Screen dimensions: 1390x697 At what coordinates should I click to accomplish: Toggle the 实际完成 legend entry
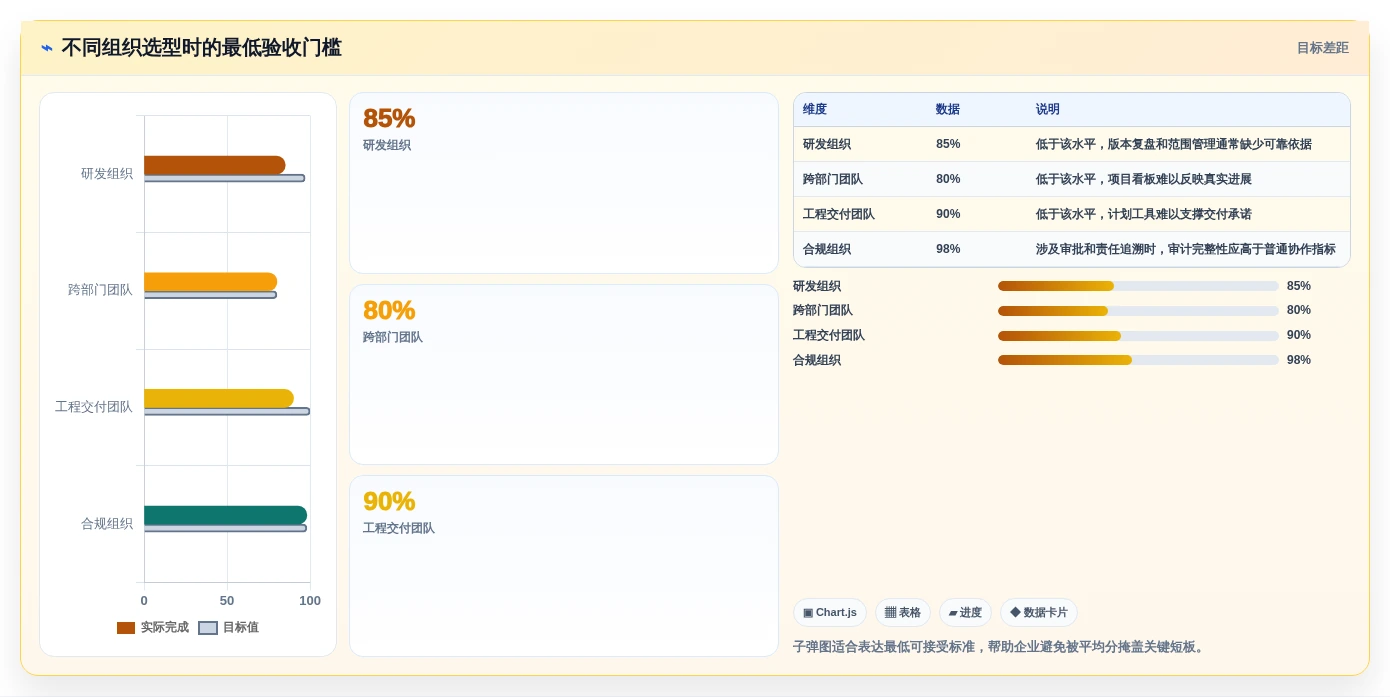(x=152, y=628)
